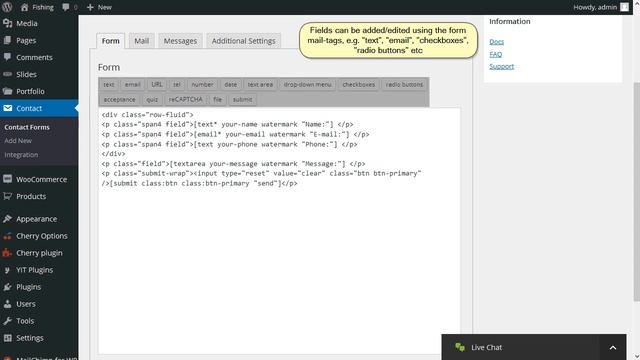This screenshot has height=360, width=640.
Task: Click the Media sidebar icon
Action: pyautogui.click(x=7, y=23)
